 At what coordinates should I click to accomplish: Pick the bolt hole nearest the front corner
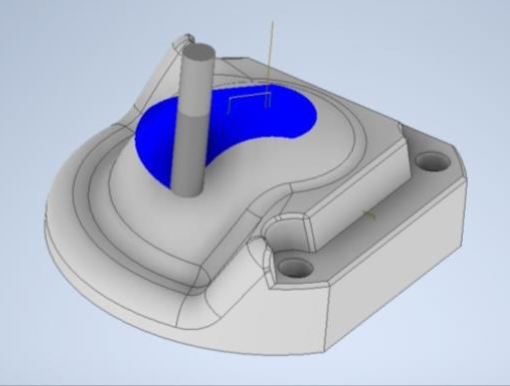[295, 268]
